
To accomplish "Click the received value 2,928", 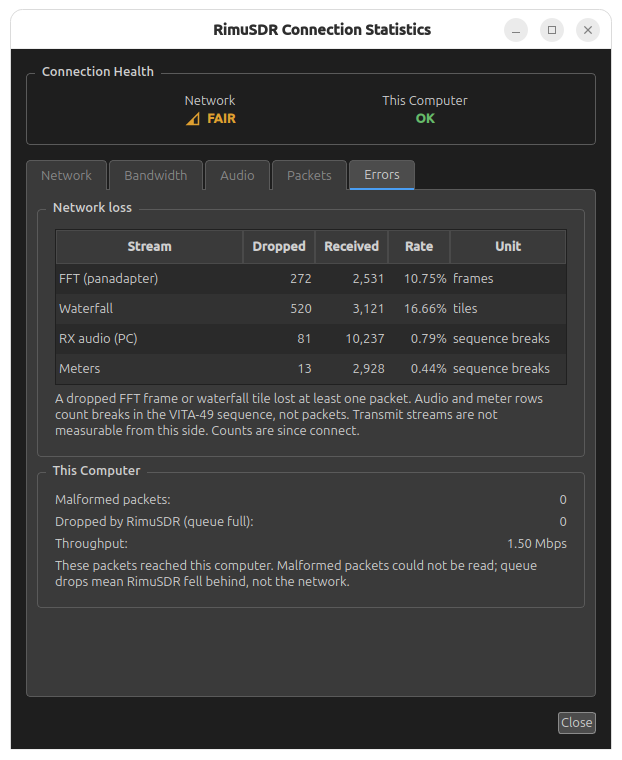I will pyautogui.click(x=368, y=369).
